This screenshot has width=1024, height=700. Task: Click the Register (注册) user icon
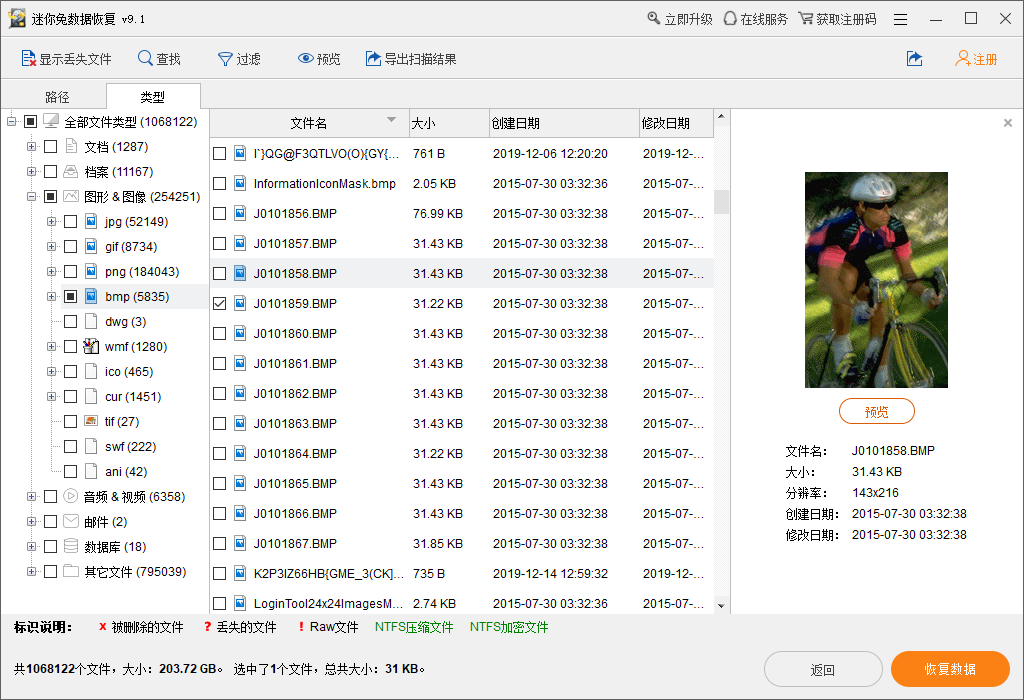click(962, 59)
